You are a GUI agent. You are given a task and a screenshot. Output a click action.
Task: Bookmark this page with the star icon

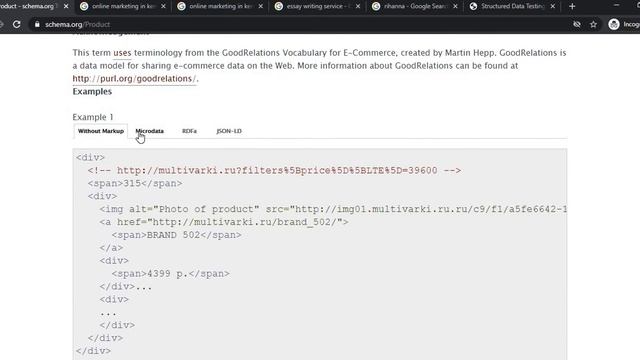coord(593,24)
